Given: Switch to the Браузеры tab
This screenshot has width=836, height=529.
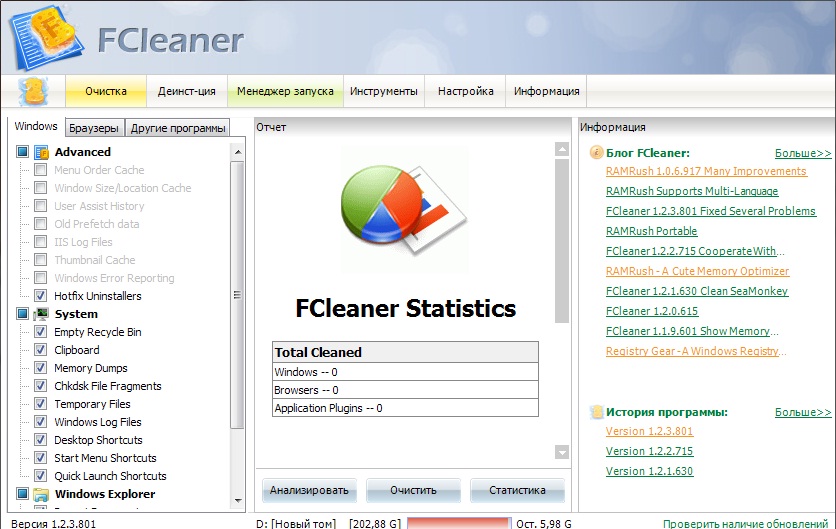Looking at the screenshot, I should pos(95,128).
